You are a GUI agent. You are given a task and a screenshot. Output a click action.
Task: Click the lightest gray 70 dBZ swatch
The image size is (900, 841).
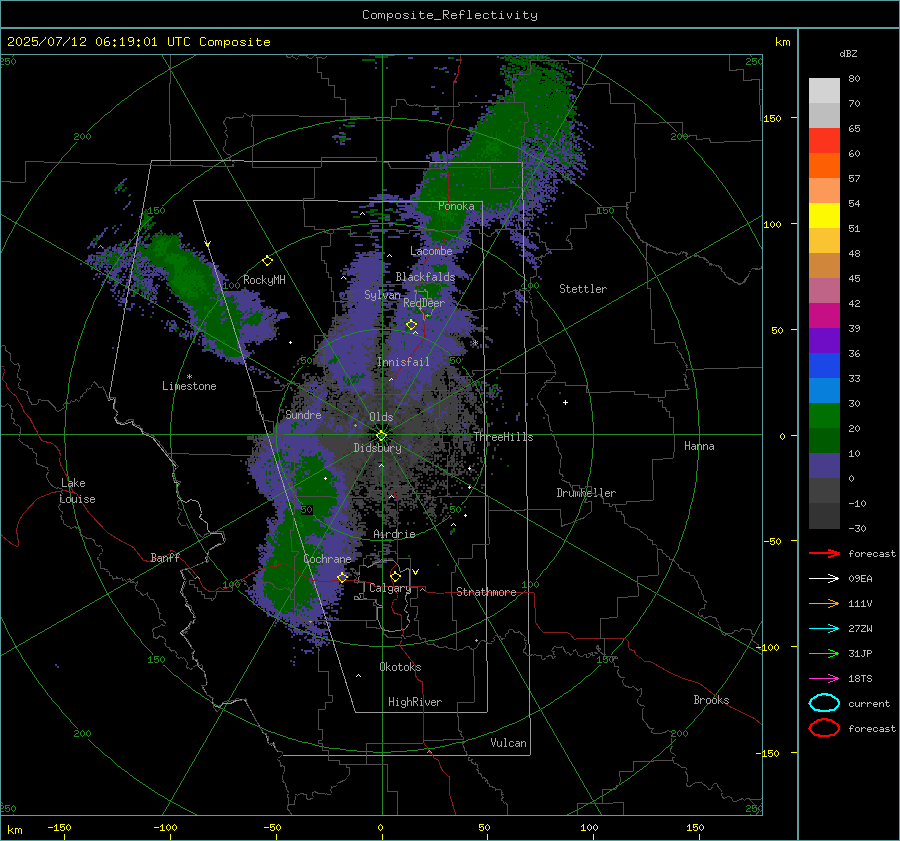(824, 90)
